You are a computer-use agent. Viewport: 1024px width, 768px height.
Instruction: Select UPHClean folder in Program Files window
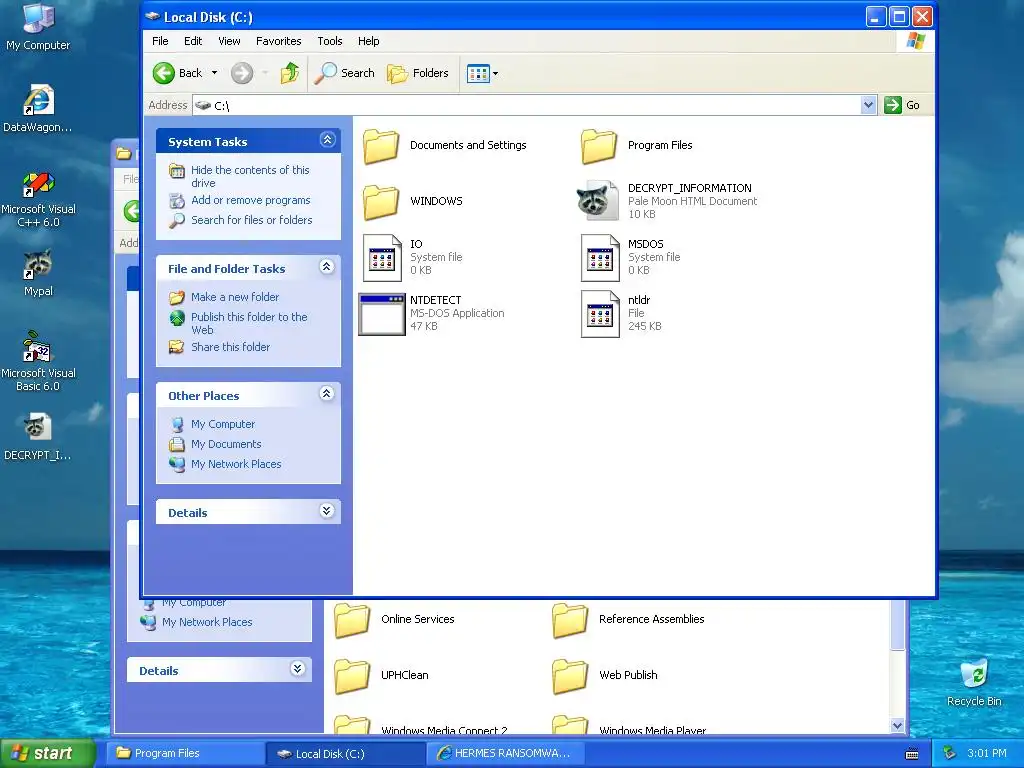coord(353,676)
